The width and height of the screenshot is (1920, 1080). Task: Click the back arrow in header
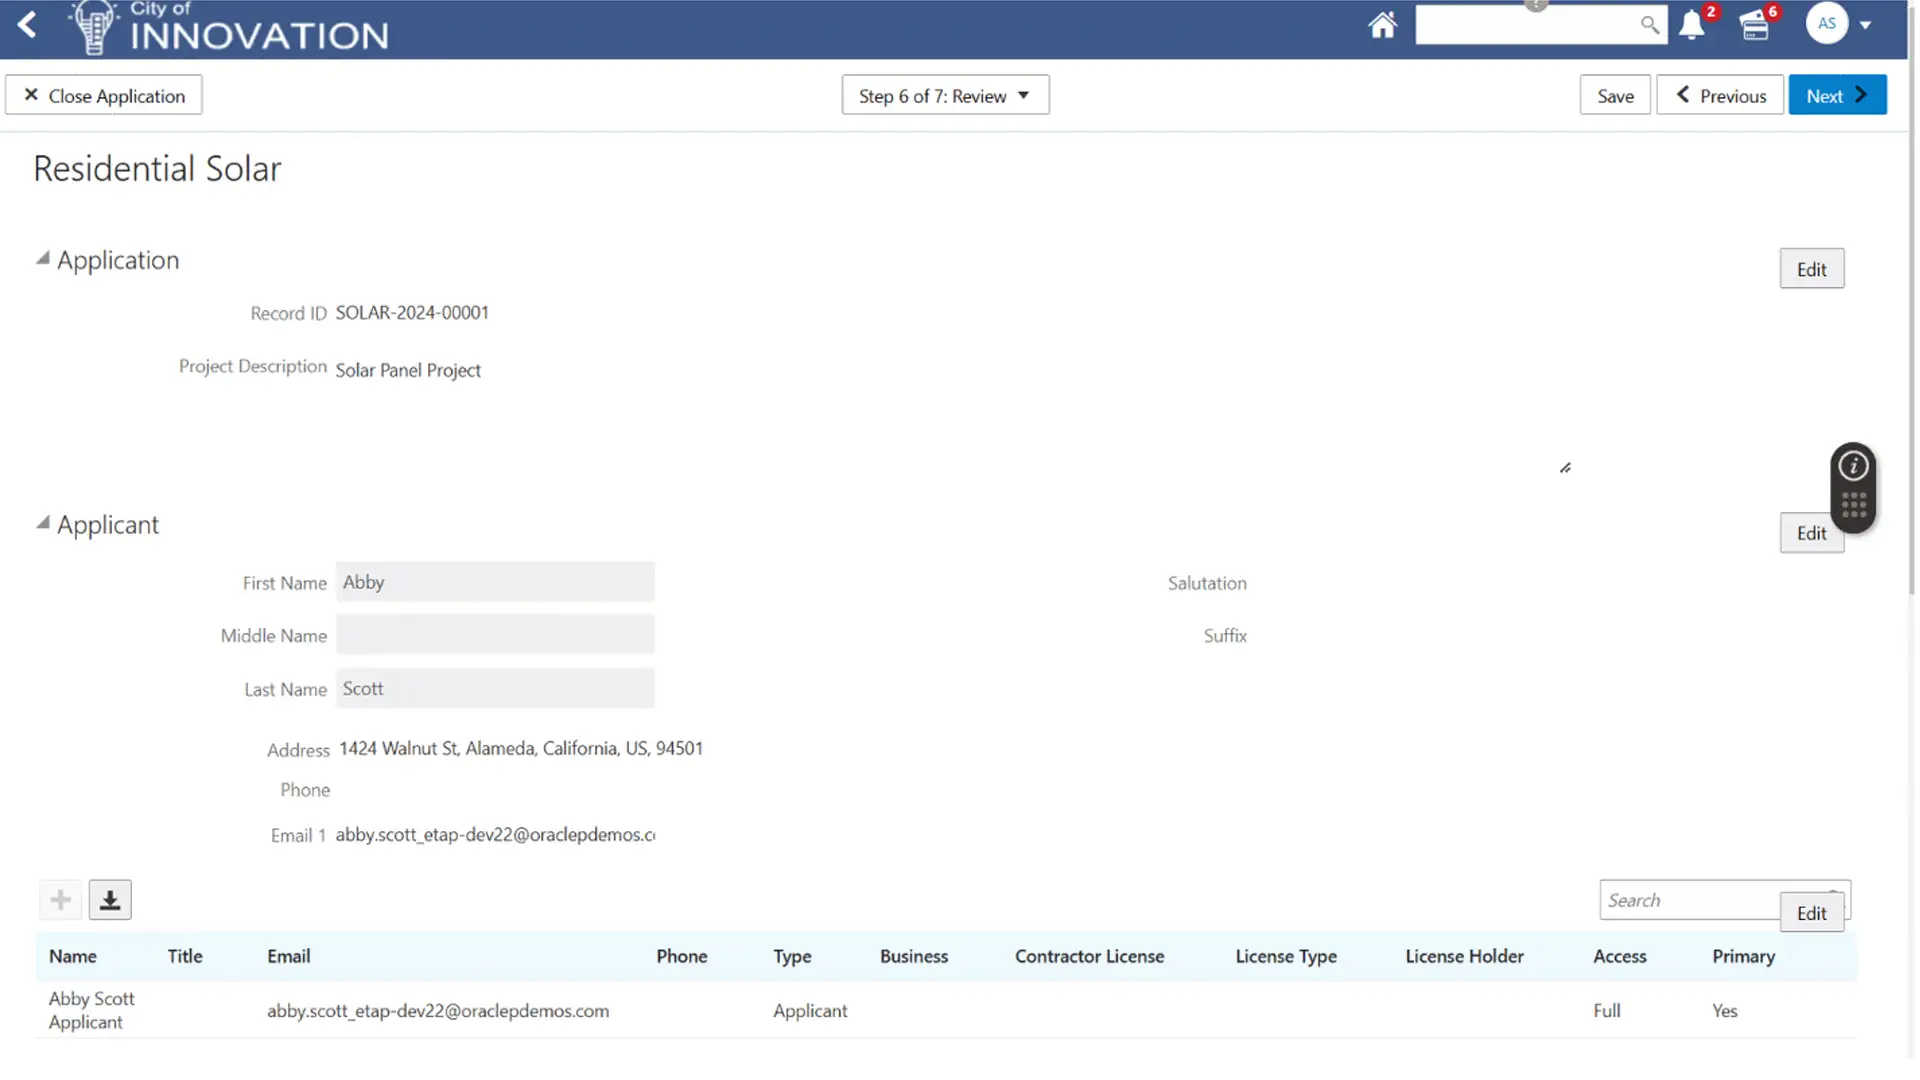27,25
